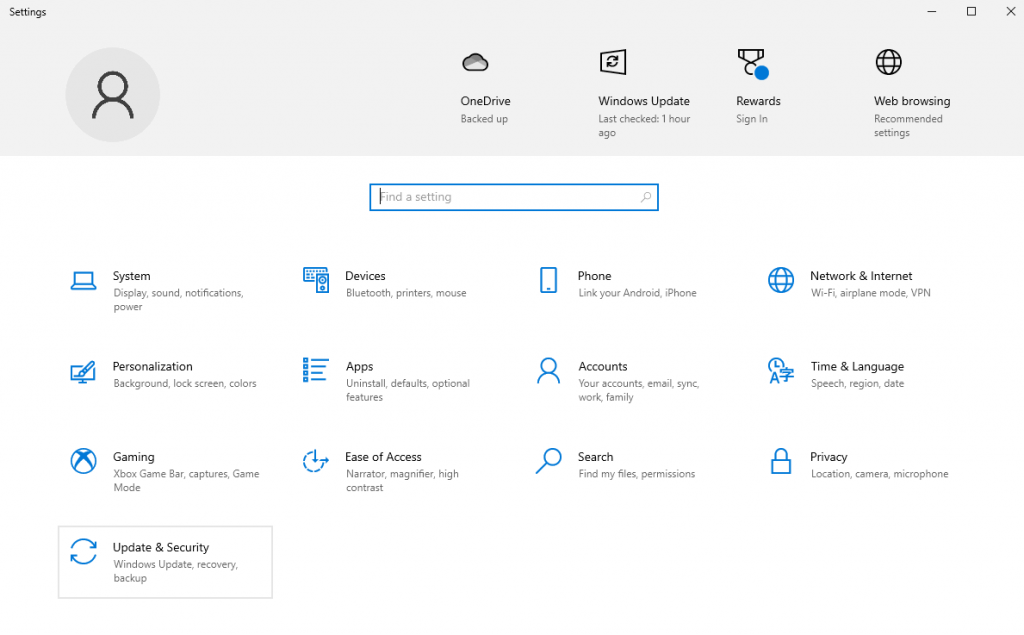The height and width of the screenshot is (635, 1024).
Task: Click 'Last checked: 1 hour ago' text
Action: click(x=644, y=125)
